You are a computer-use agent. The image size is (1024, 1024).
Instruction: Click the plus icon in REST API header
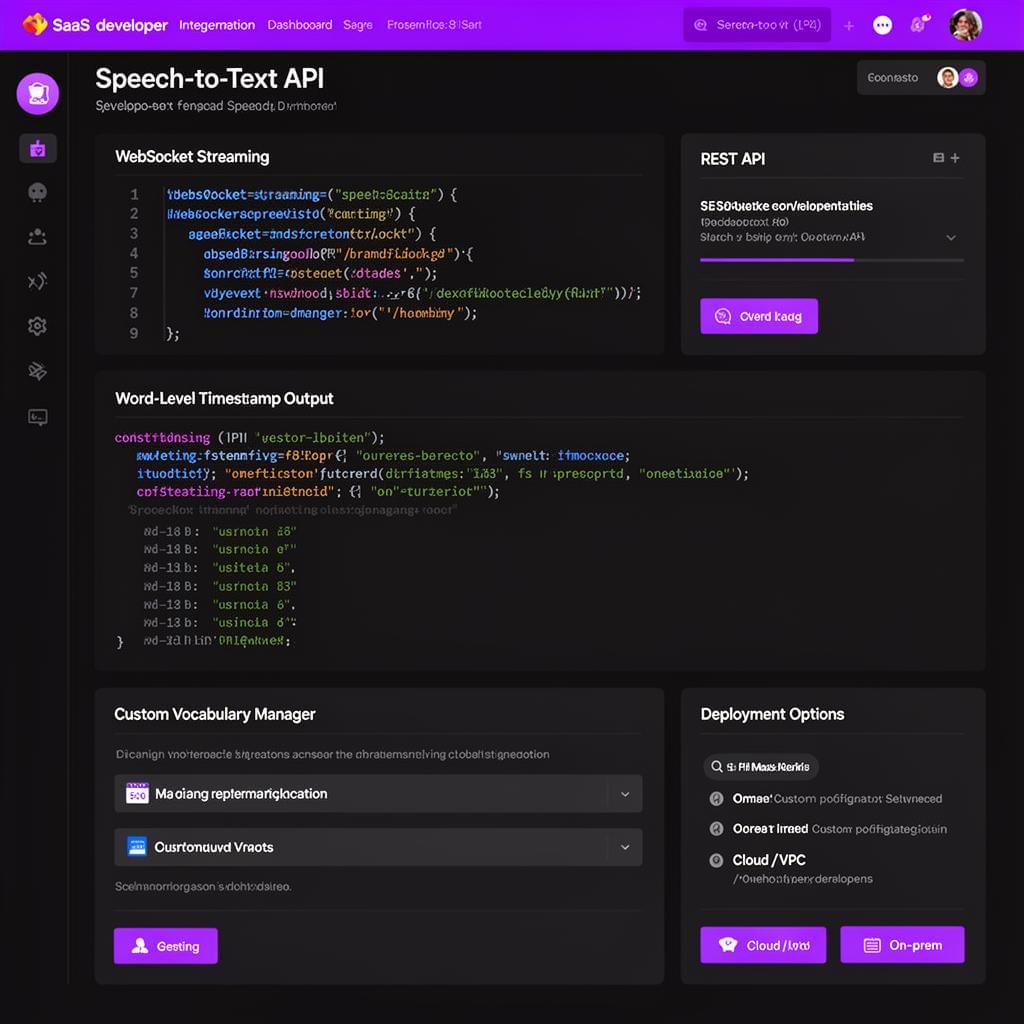957,158
